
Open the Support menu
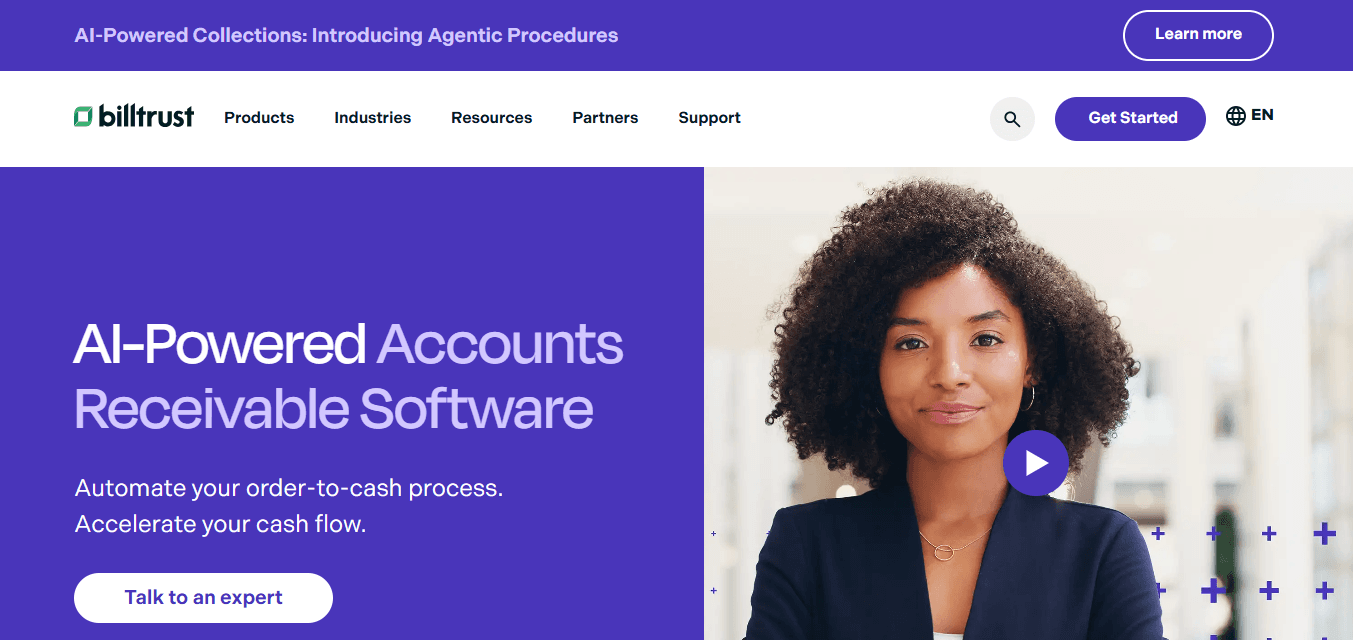click(x=709, y=118)
